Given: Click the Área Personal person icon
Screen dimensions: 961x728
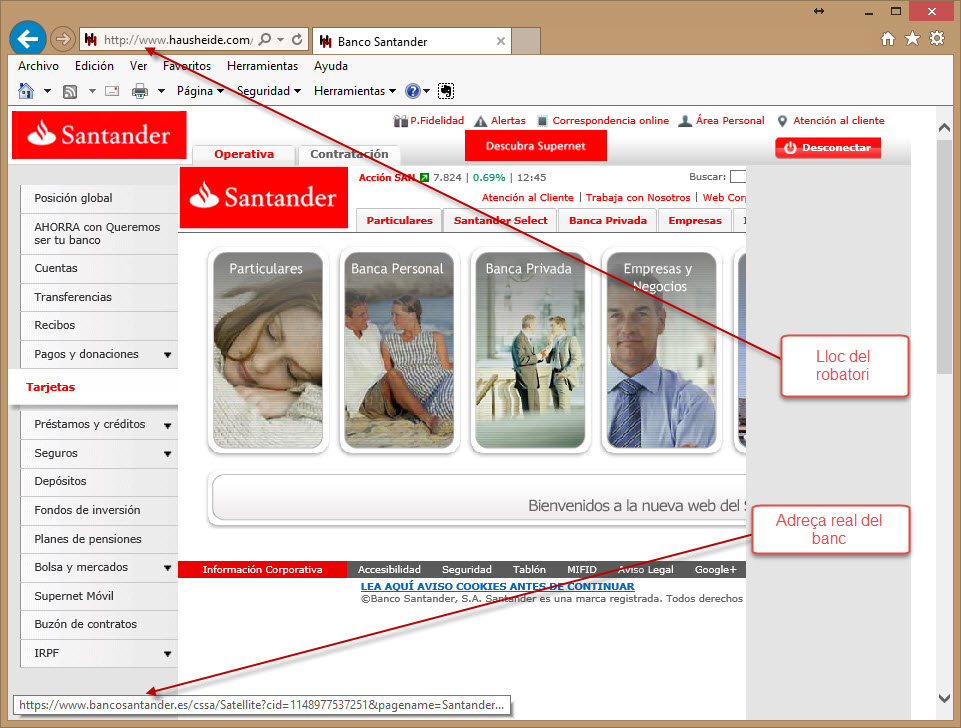Looking at the screenshot, I should point(685,121).
